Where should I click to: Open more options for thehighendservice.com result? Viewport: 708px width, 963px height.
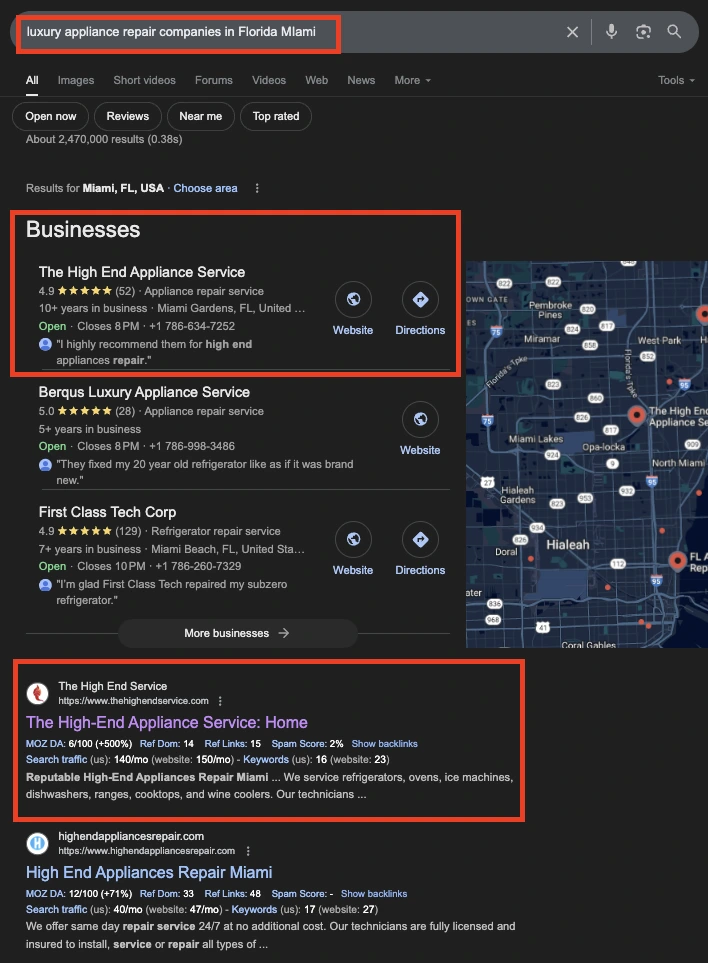point(220,701)
